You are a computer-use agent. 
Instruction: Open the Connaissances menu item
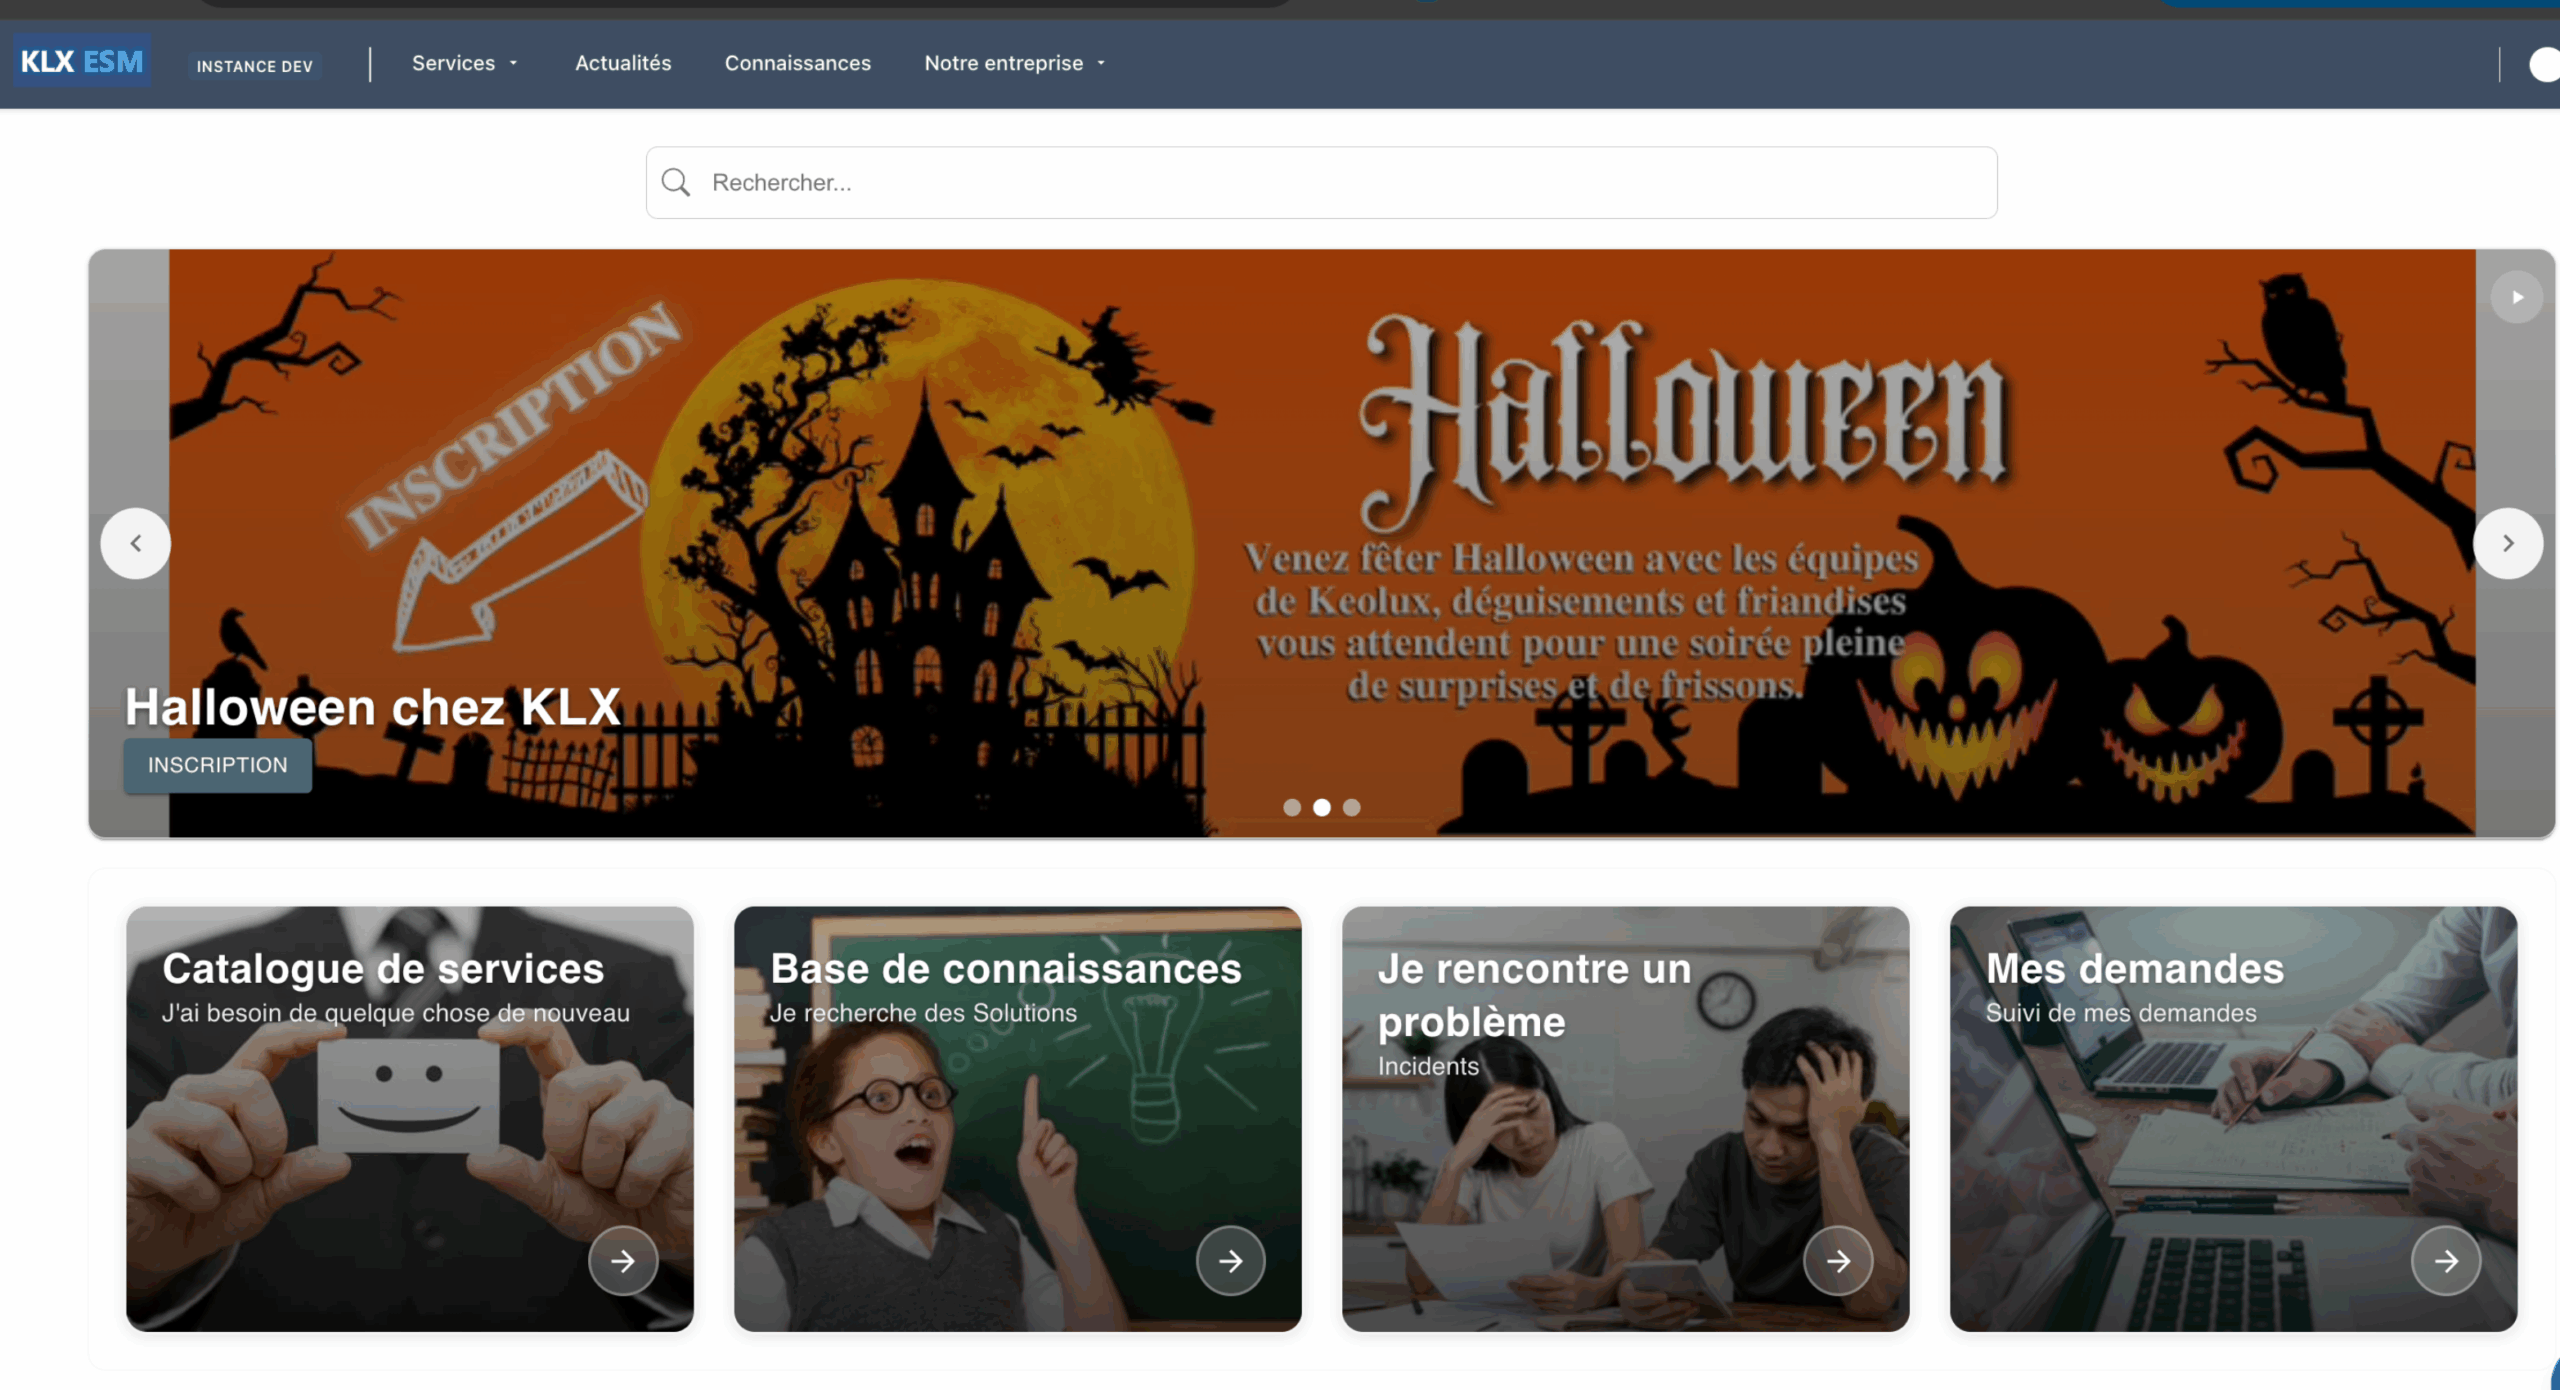[797, 63]
